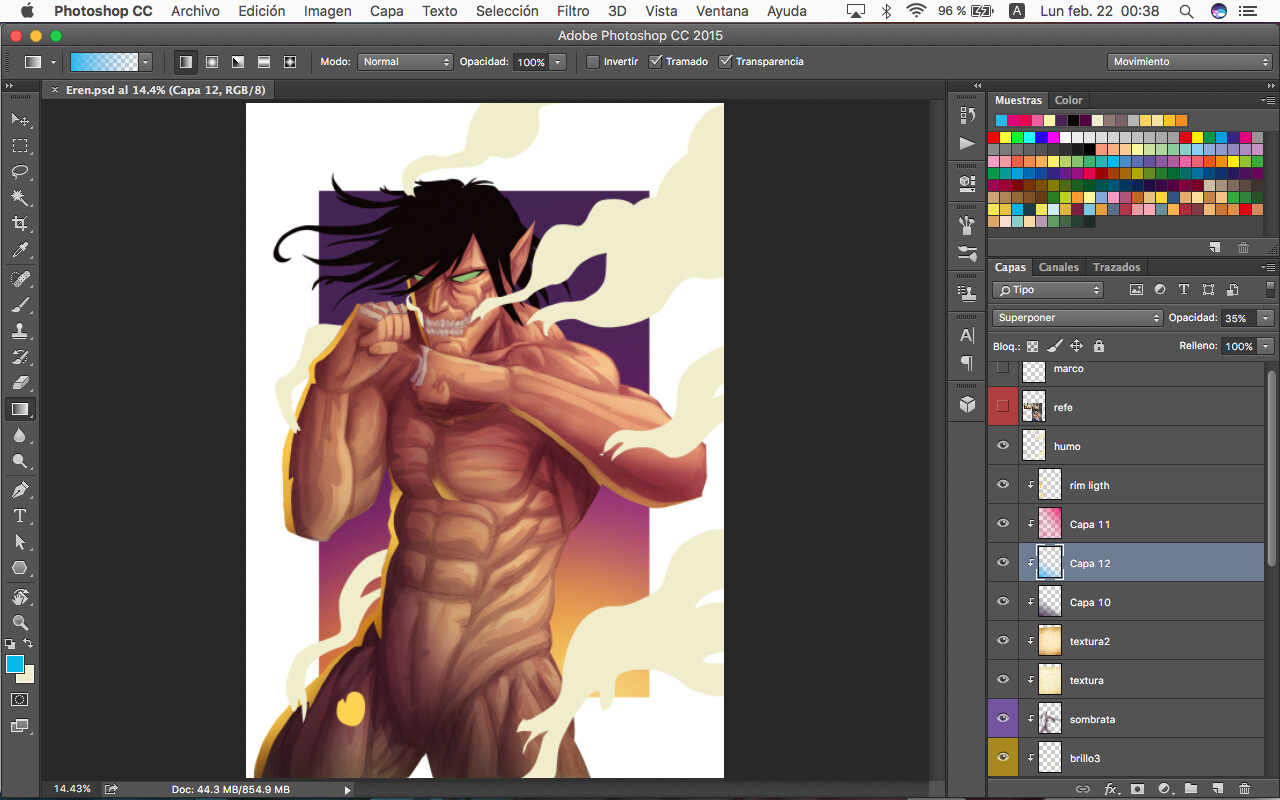Hide the Capa 11 layer
Screen dimensions: 1280x800
1002,524
